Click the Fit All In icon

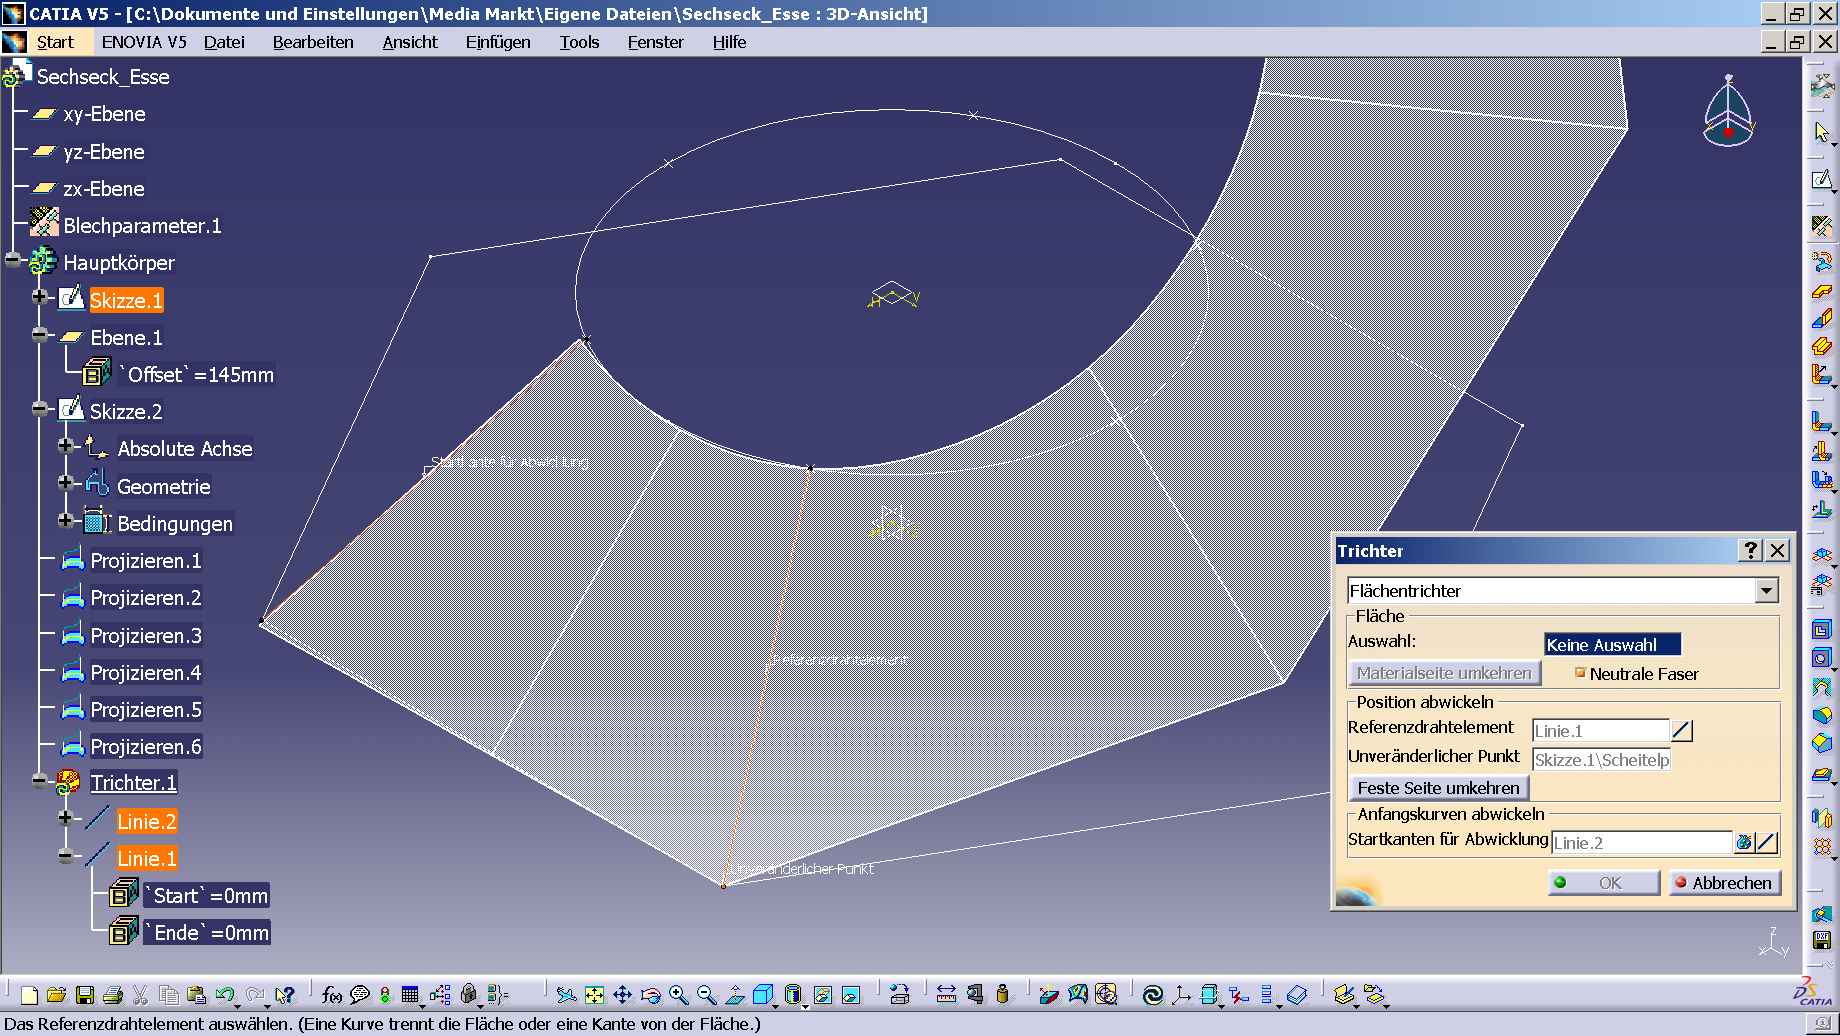tap(594, 995)
